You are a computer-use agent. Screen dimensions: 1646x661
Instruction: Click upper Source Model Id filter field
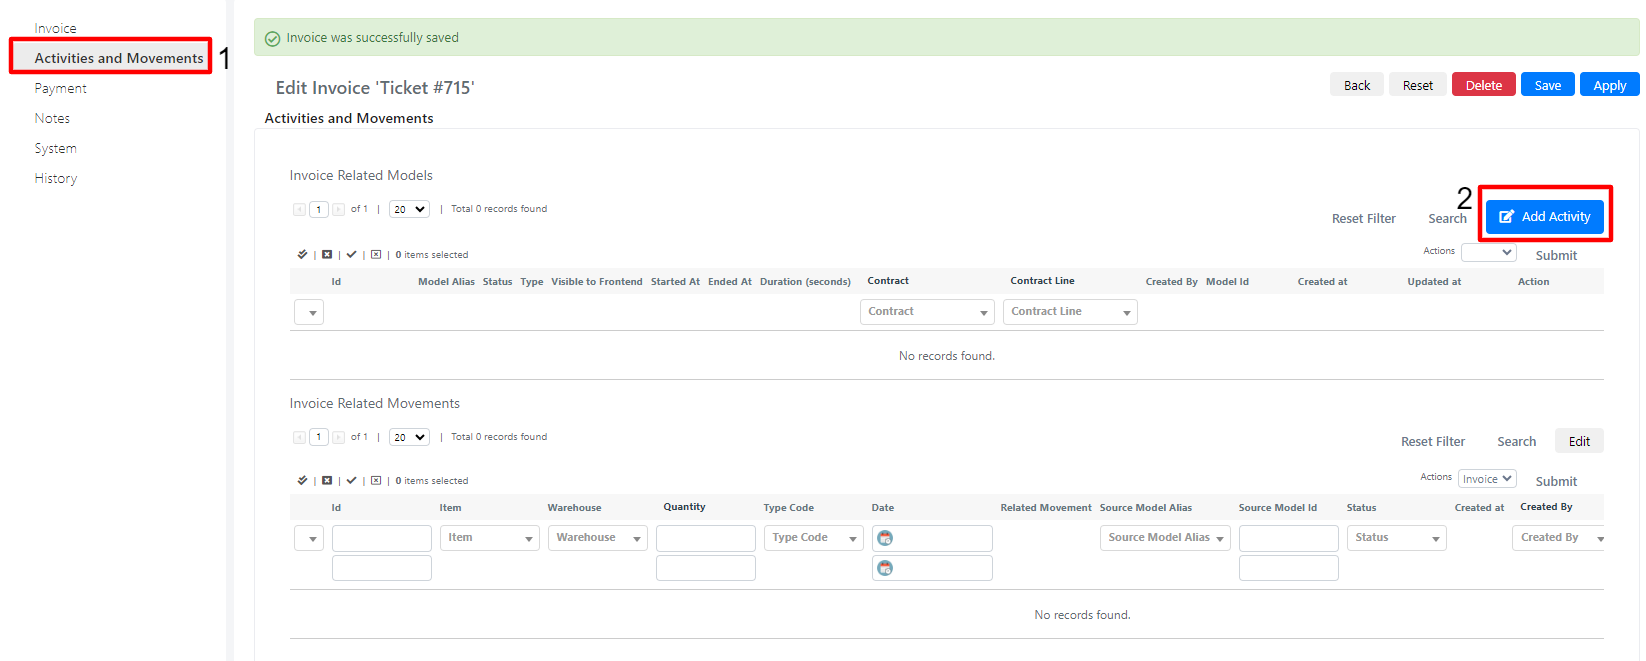click(x=1289, y=538)
